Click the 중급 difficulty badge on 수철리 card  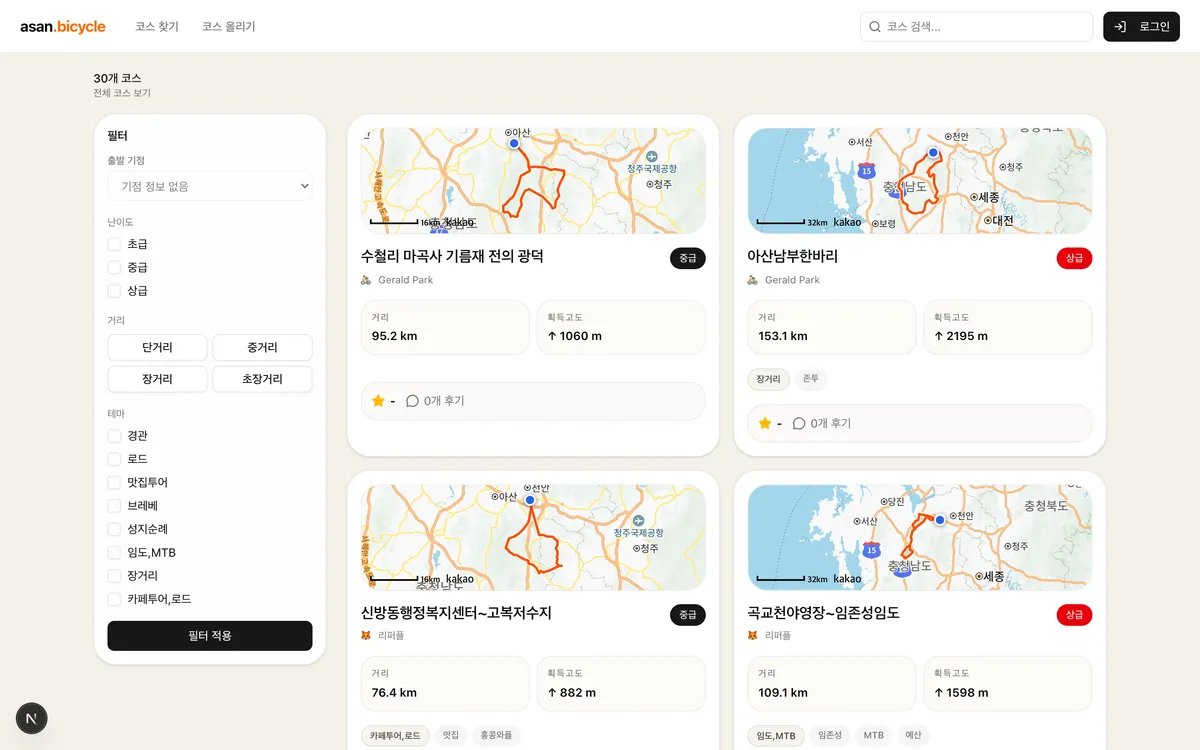tap(687, 257)
